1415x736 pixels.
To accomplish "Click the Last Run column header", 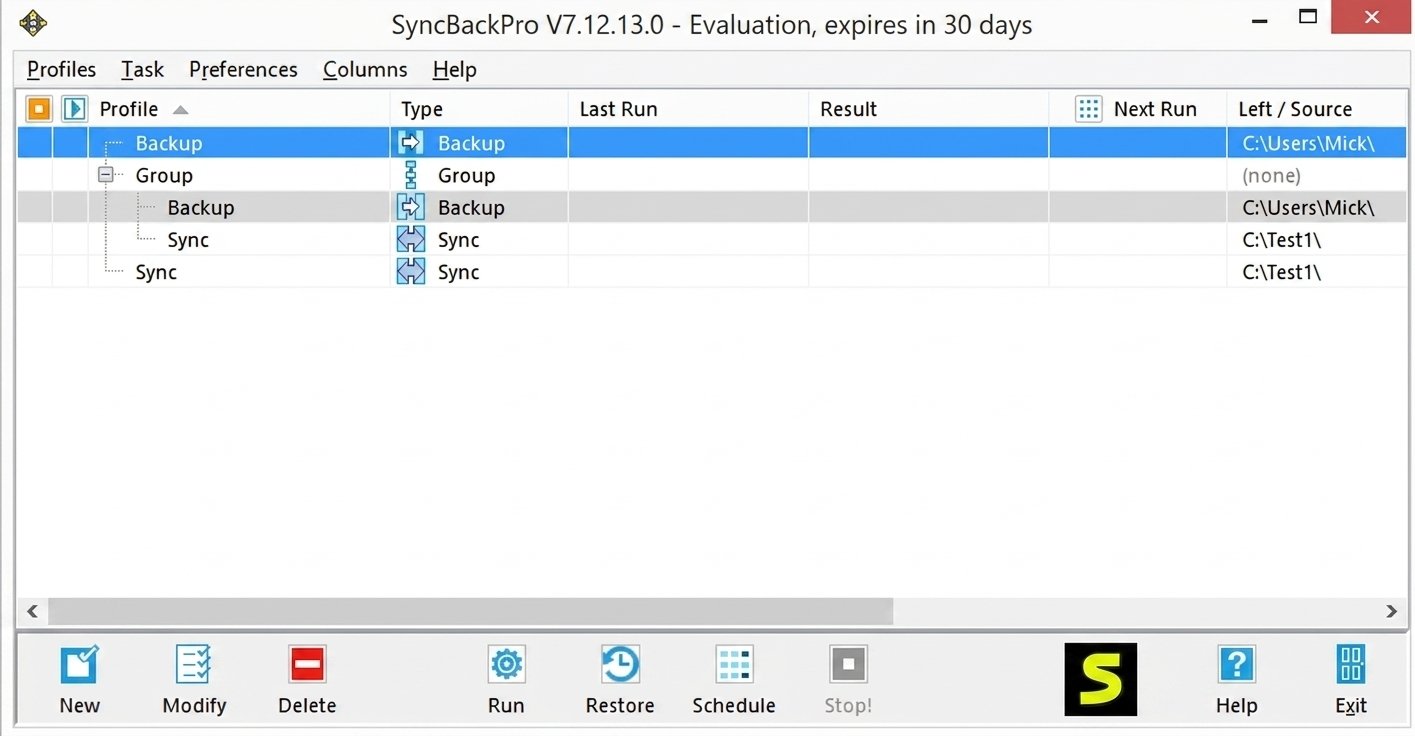I will (x=688, y=109).
